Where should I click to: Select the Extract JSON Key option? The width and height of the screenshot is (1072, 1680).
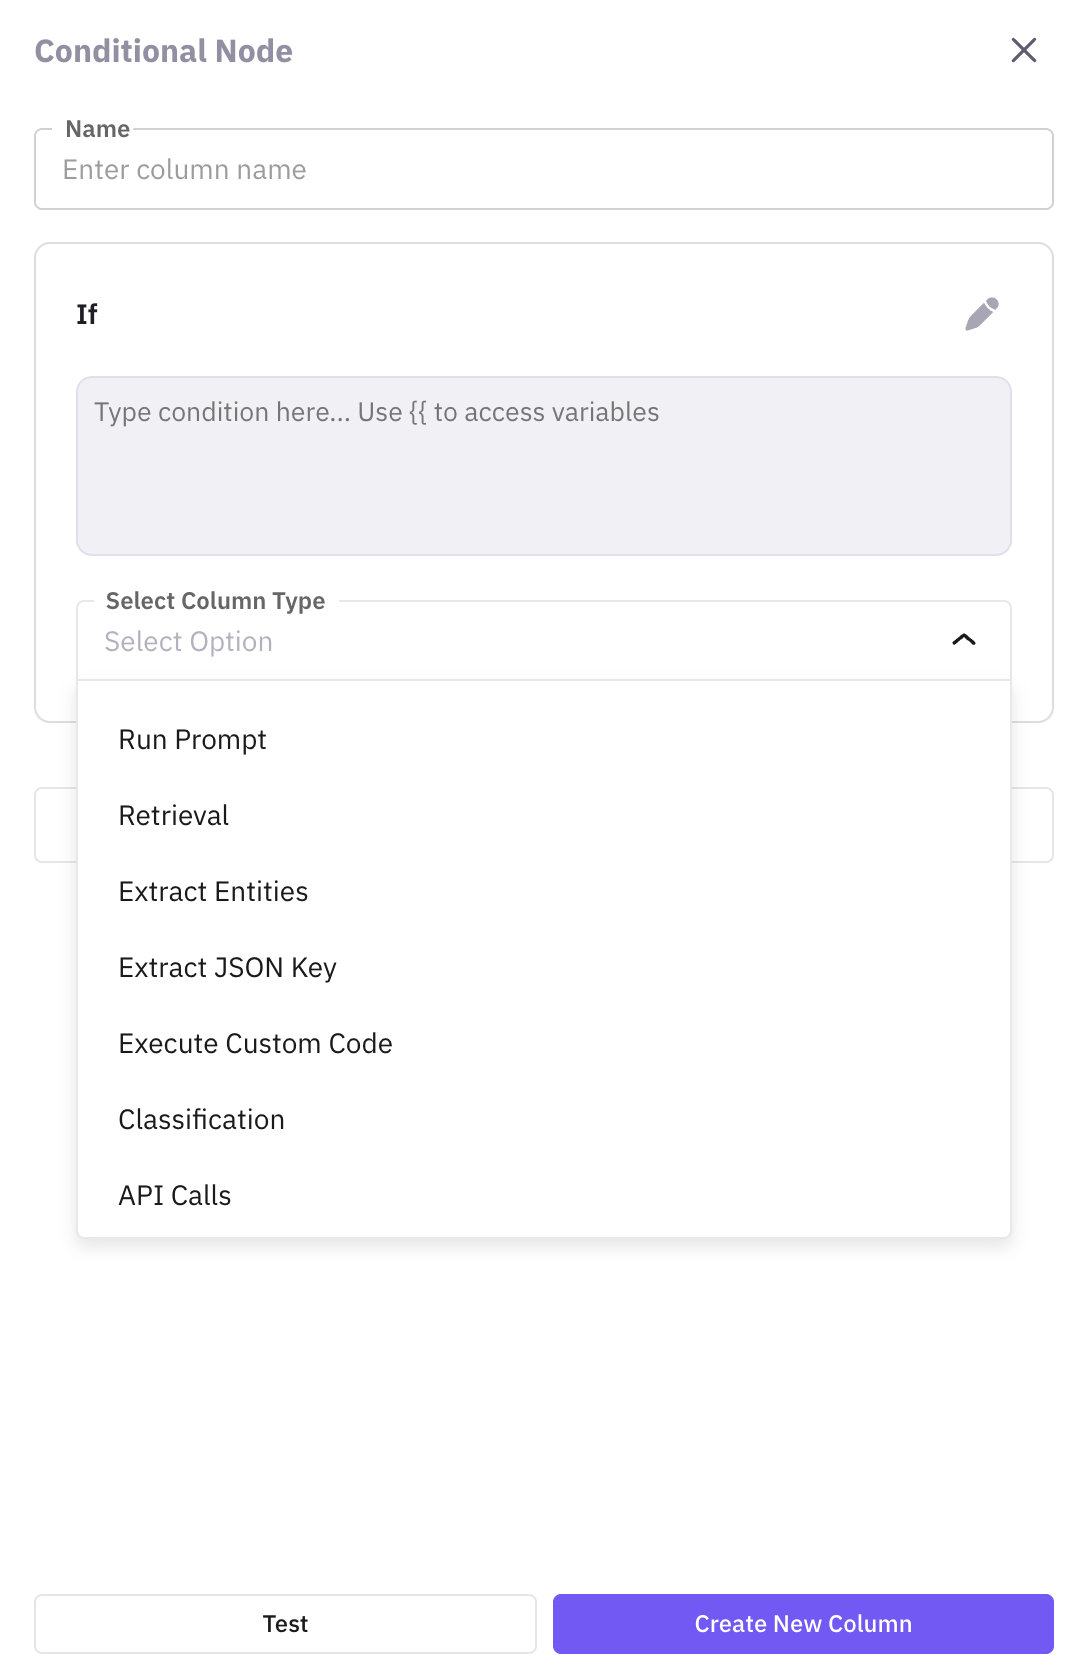tap(227, 968)
